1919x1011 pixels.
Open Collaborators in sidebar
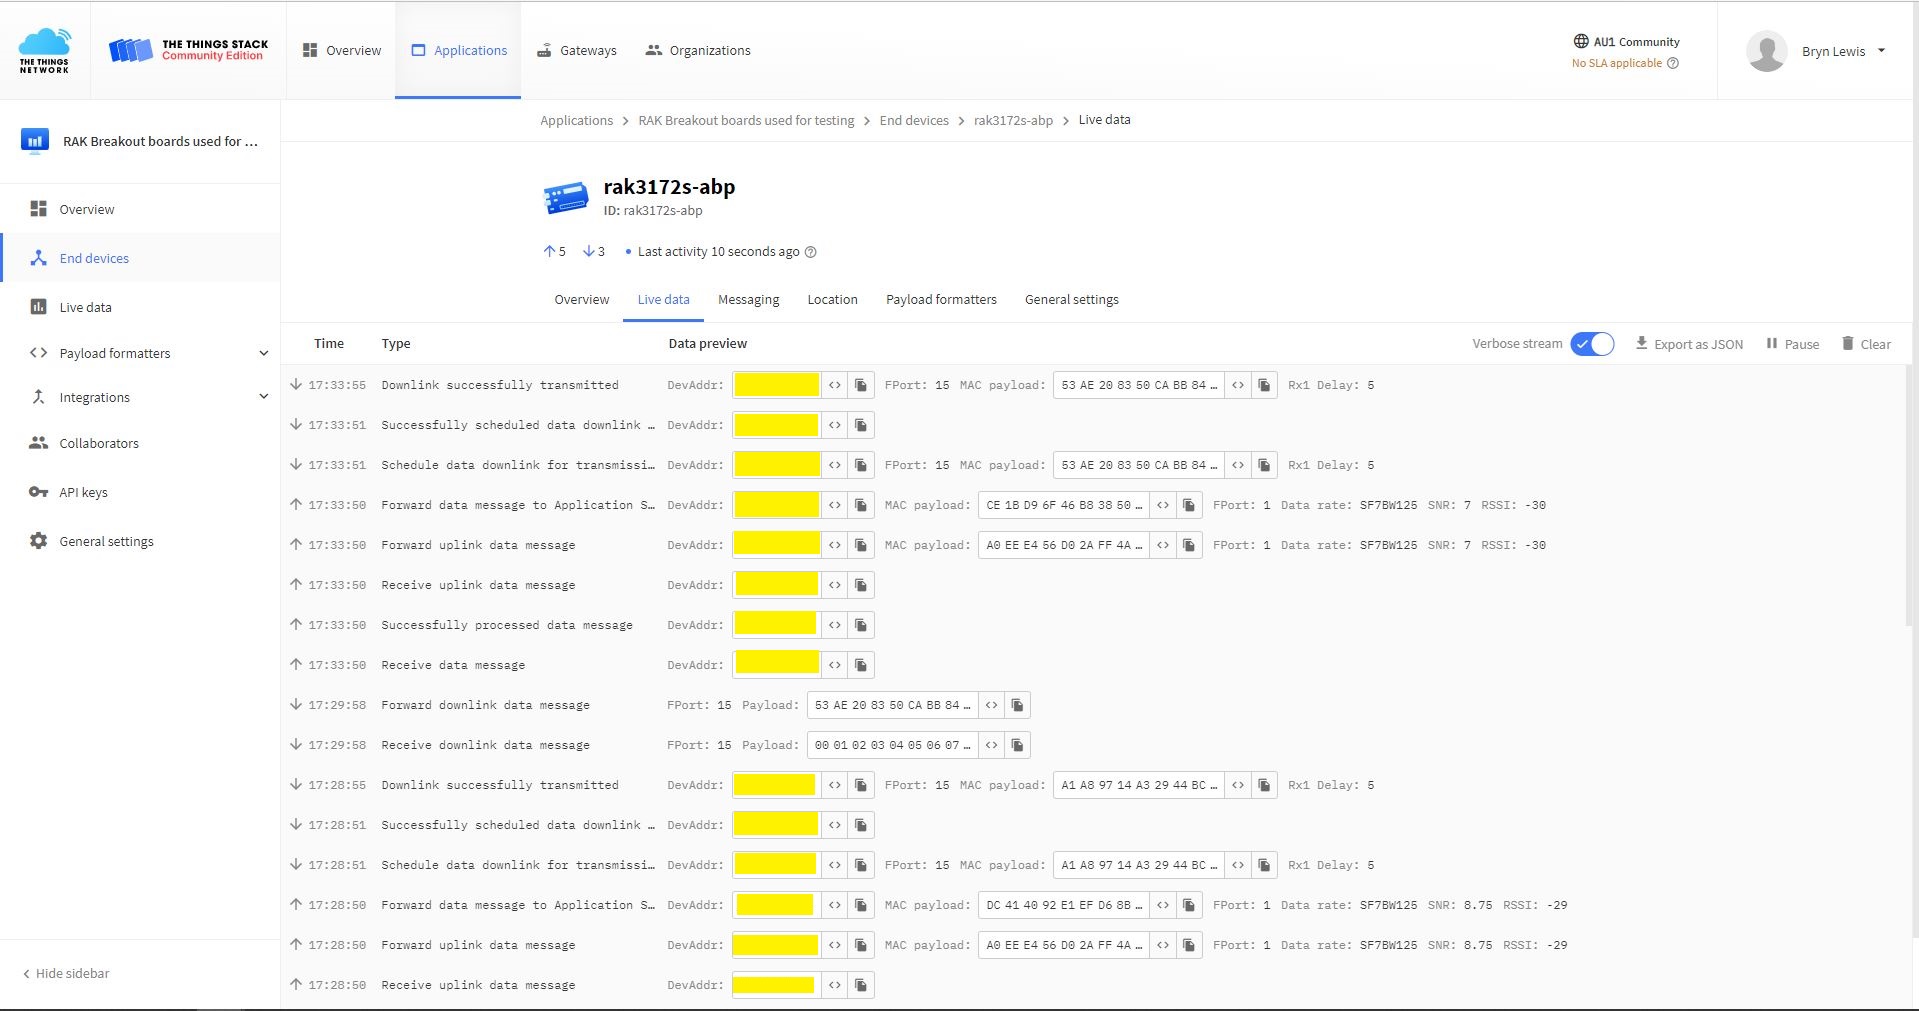tap(98, 443)
